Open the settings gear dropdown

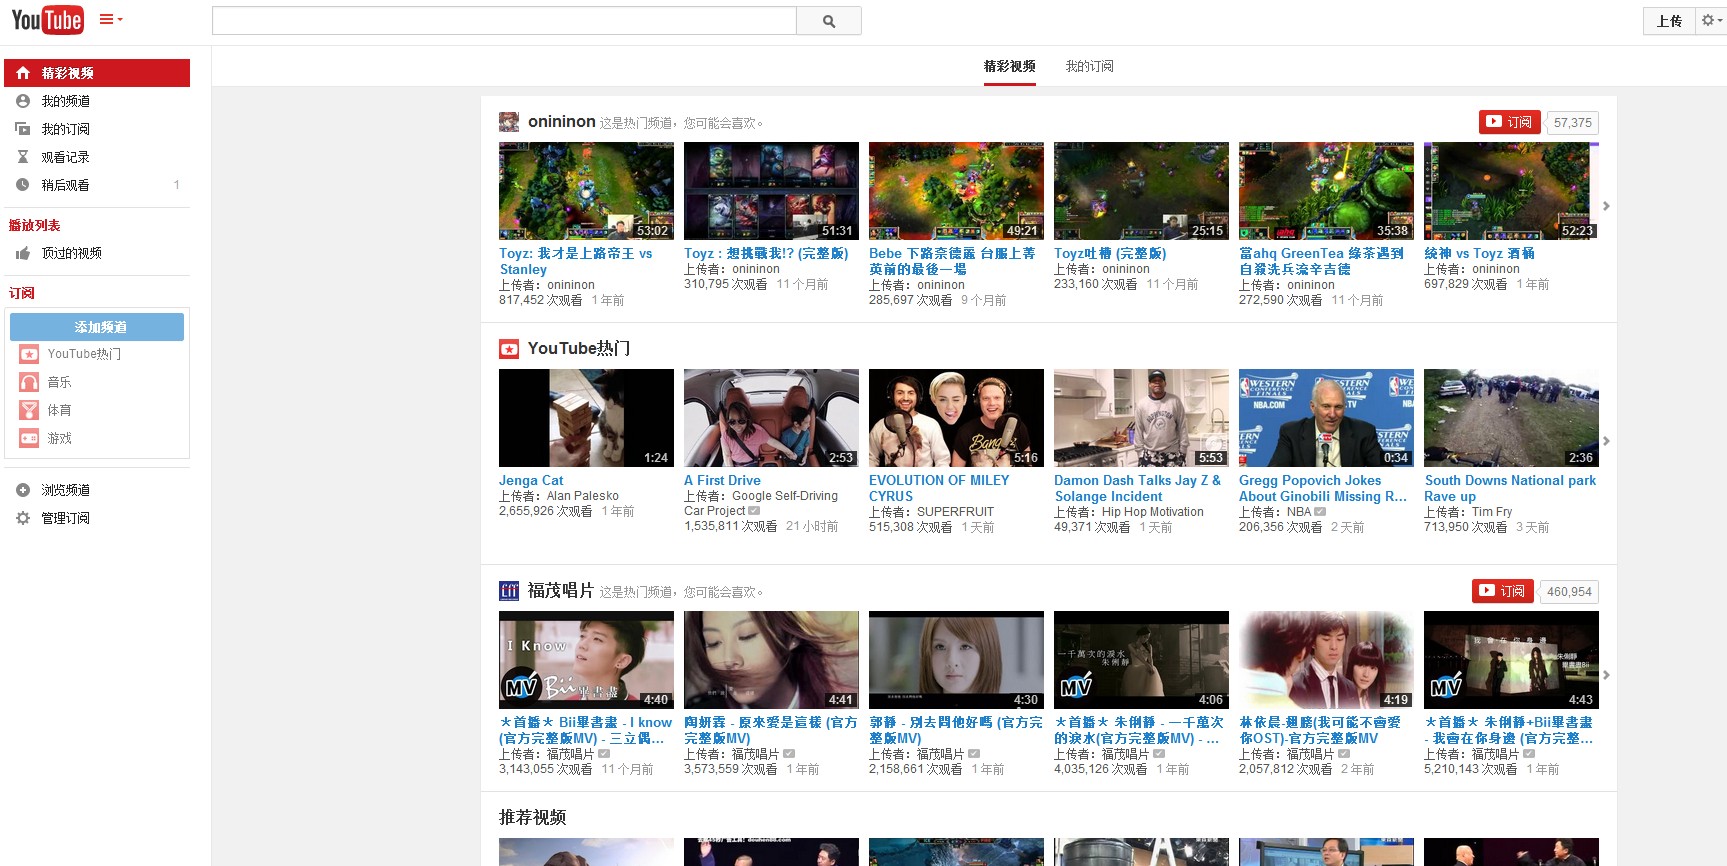(x=1711, y=21)
